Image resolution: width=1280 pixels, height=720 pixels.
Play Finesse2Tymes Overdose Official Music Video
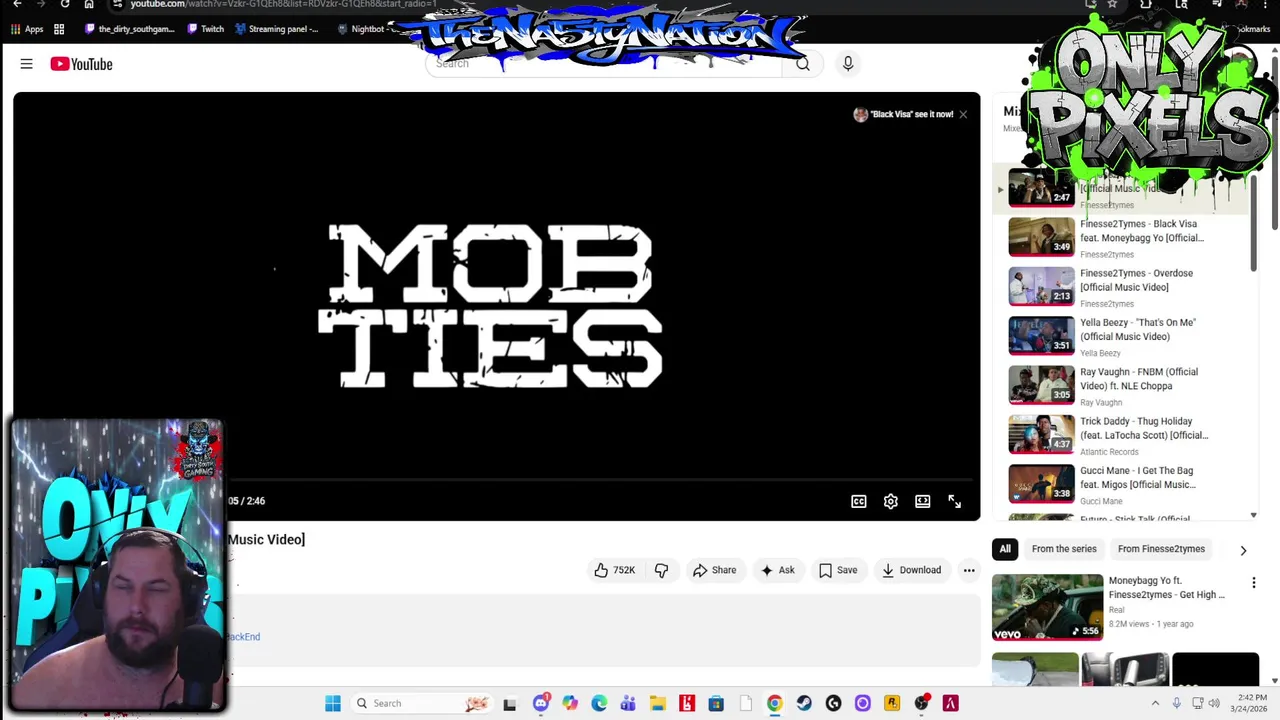1136,280
